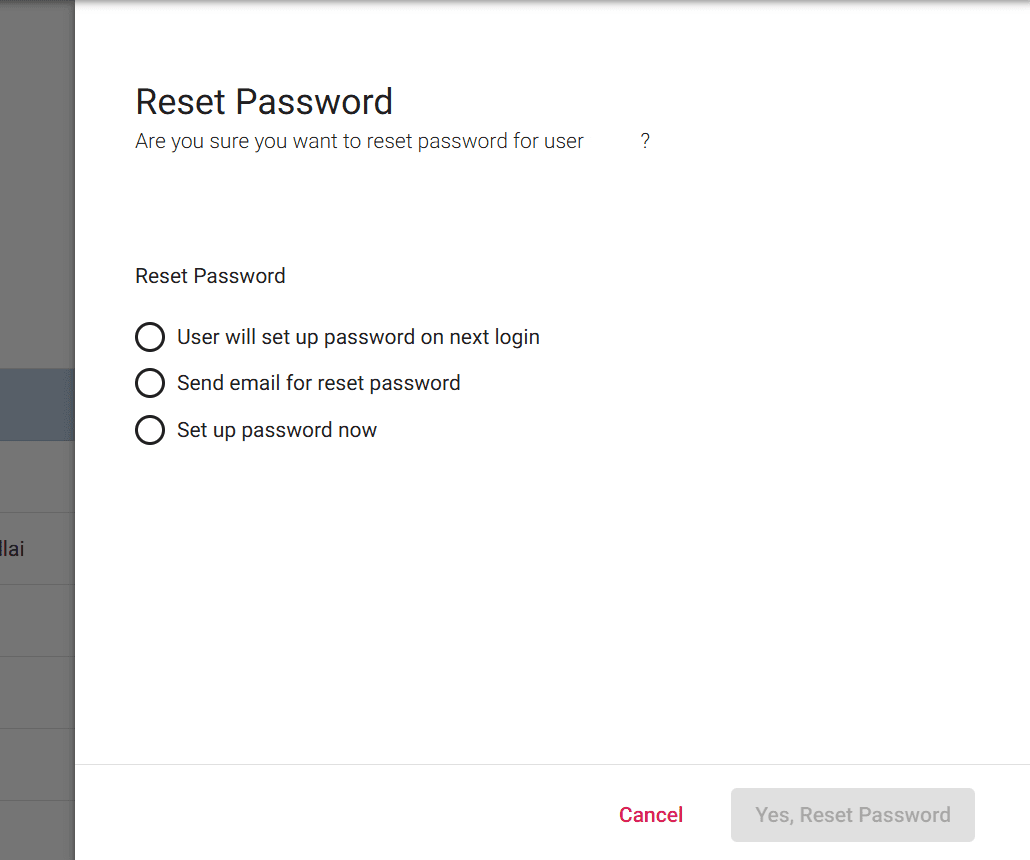Click the confirmation question text
The image size is (1030, 860).
click(x=358, y=141)
